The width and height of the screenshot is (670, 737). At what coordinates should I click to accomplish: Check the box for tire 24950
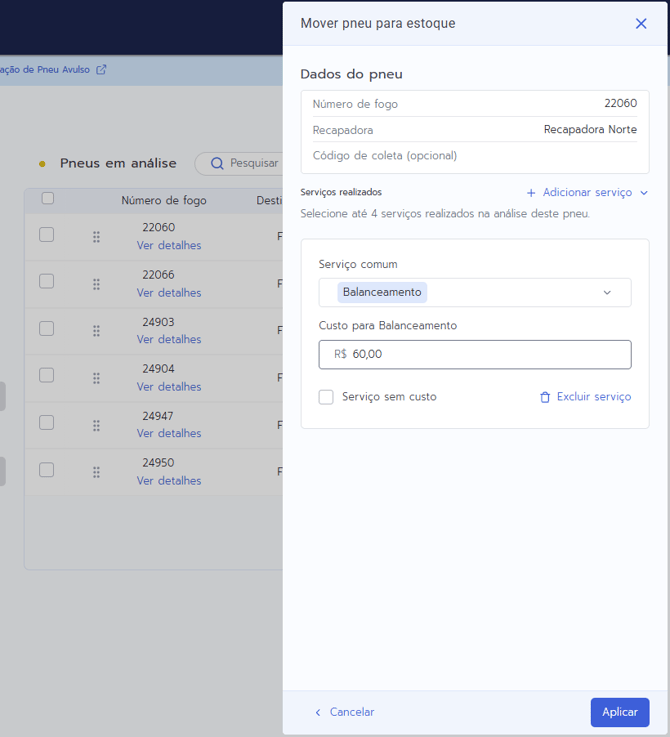(46, 469)
